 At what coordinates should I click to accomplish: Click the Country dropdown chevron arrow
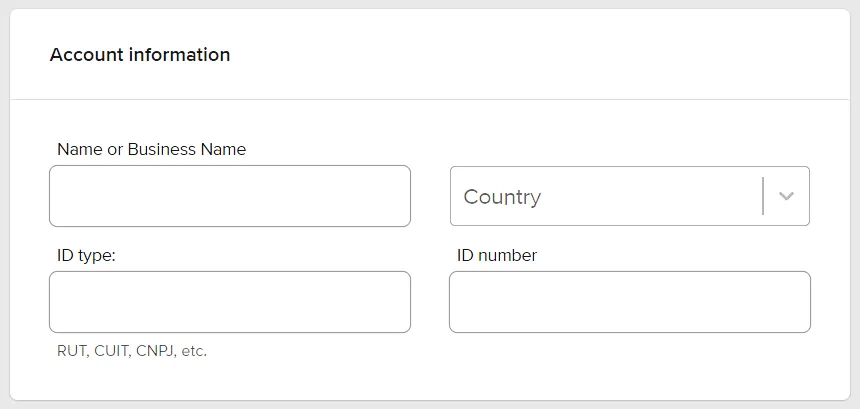coord(786,196)
